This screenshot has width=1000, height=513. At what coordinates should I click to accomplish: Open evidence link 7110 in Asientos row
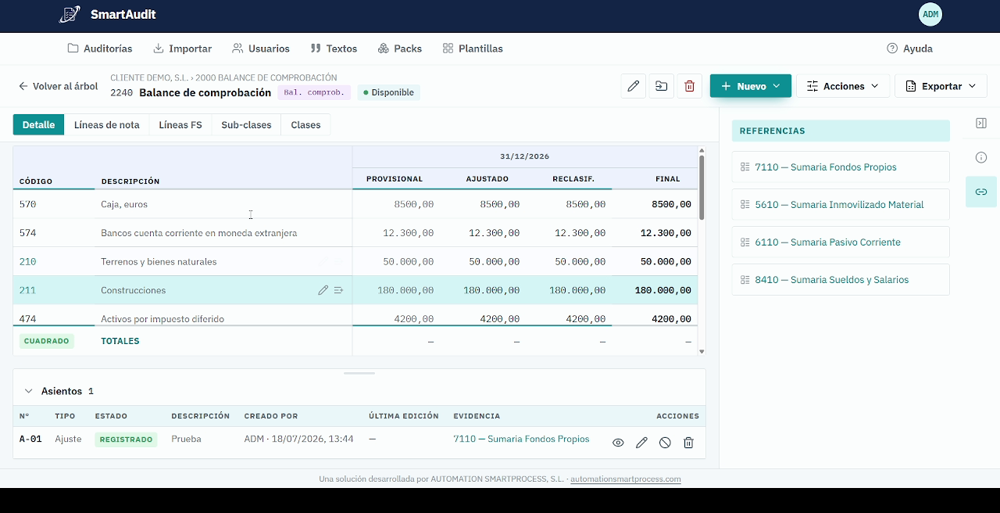(521, 439)
